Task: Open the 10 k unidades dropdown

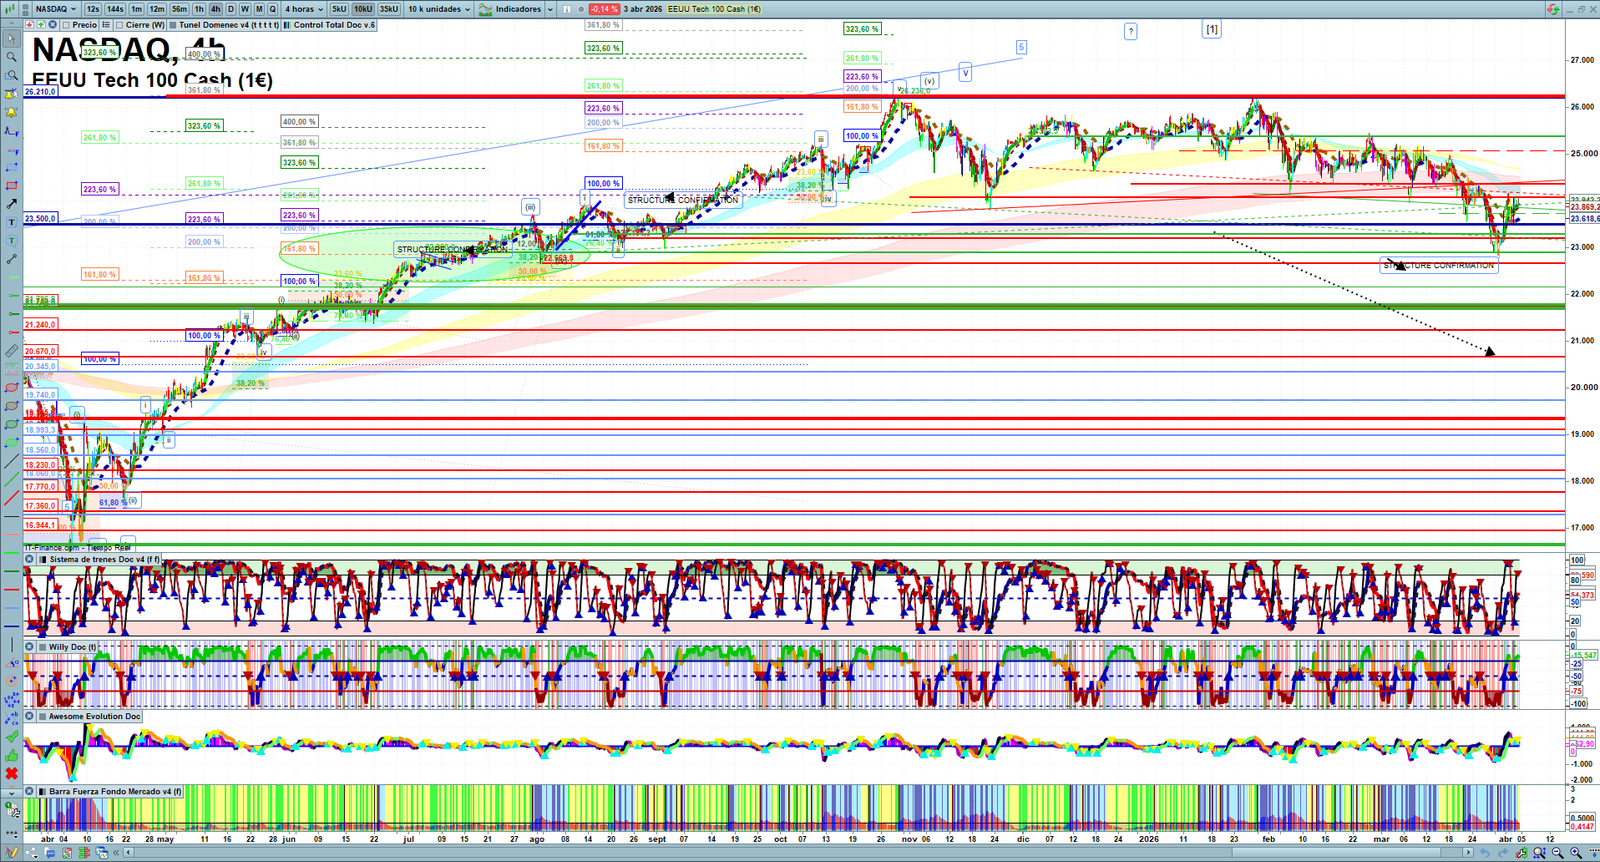Action: [439, 9]
